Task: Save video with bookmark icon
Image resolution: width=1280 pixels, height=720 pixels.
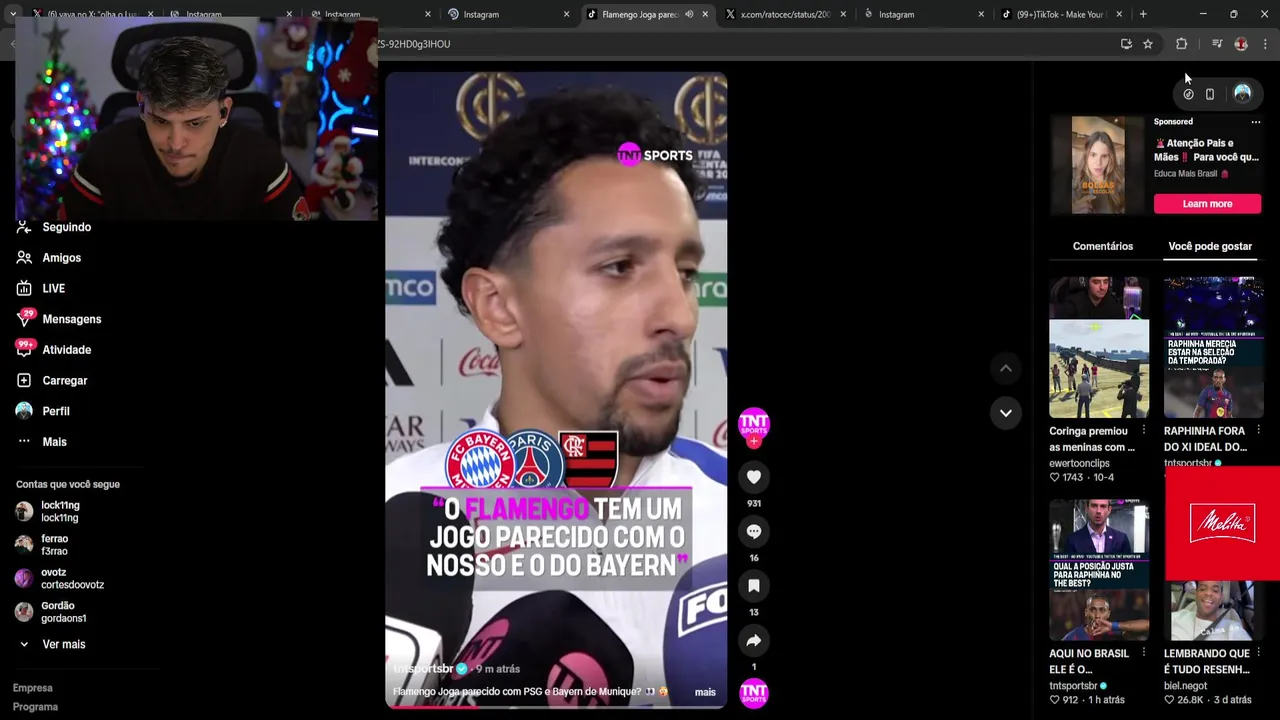Action: coord(754,586)
